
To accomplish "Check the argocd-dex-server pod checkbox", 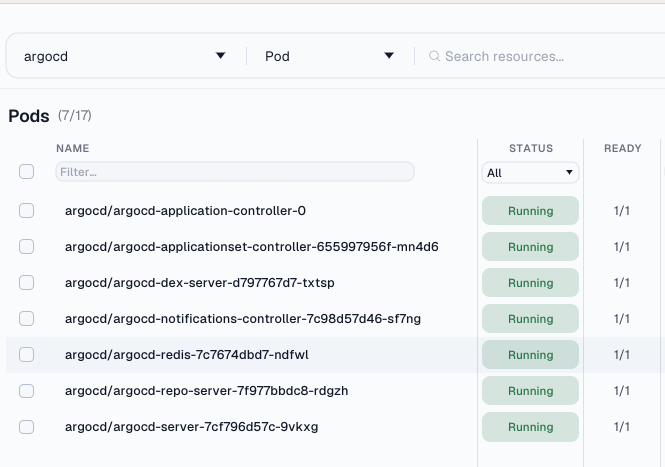I will 26,282.
